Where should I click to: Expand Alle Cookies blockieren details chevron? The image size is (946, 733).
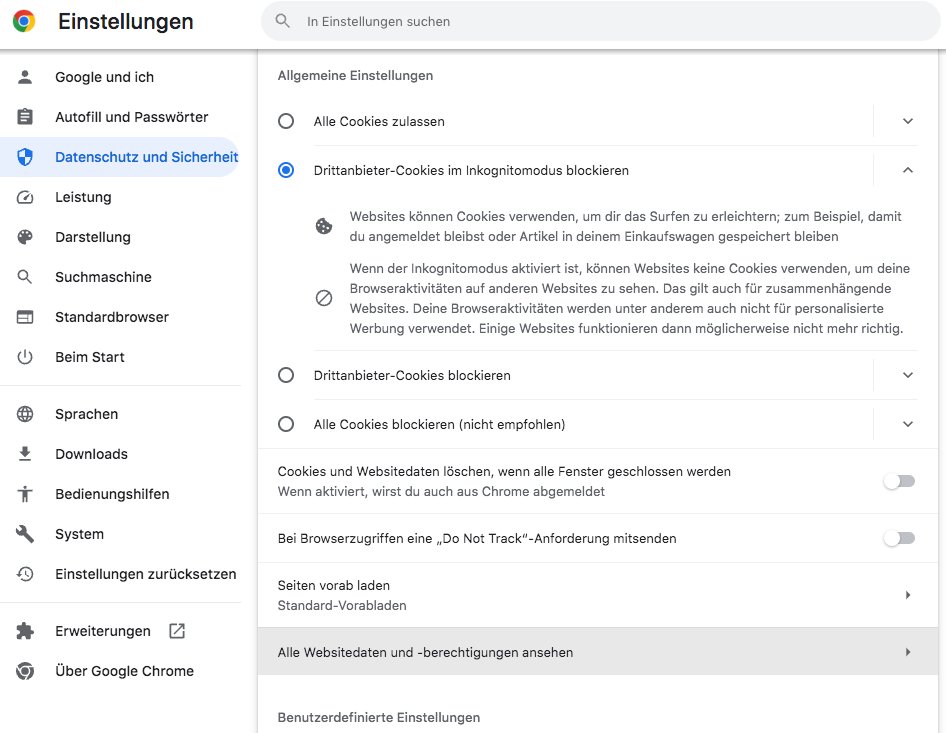click(907, 424)
